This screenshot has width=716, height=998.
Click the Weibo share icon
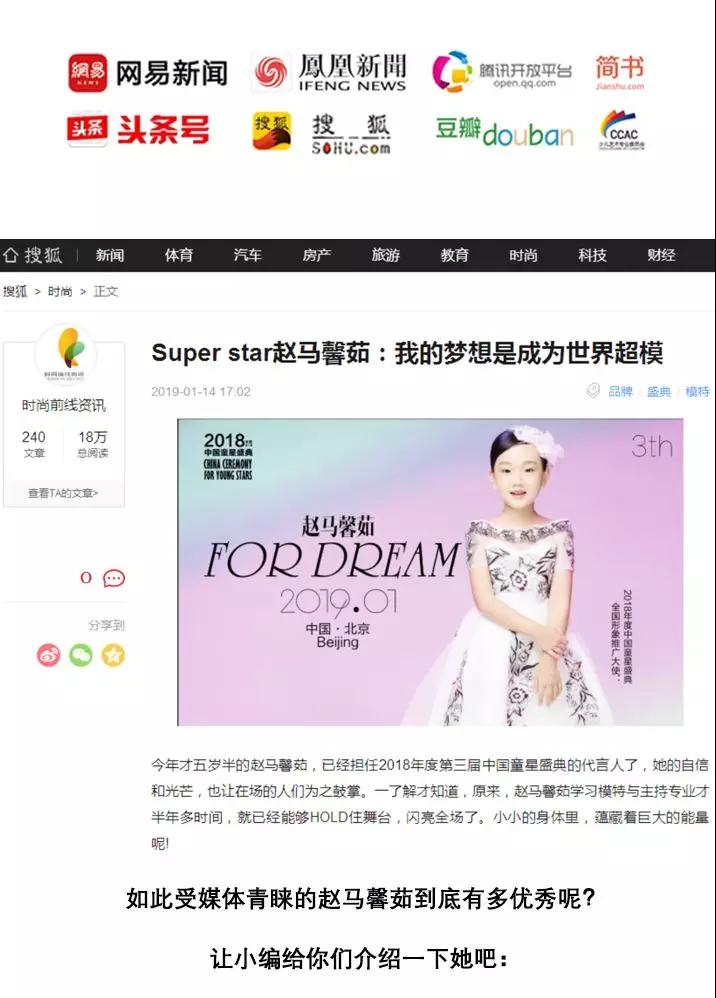click(48, 655)
